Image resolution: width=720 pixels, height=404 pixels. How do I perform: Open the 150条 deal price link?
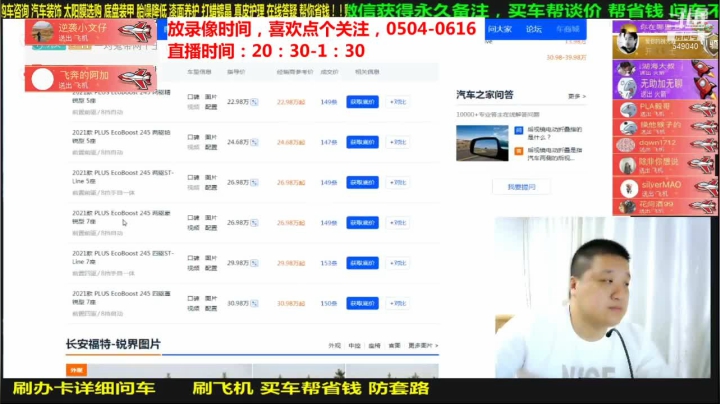[329, 303]
